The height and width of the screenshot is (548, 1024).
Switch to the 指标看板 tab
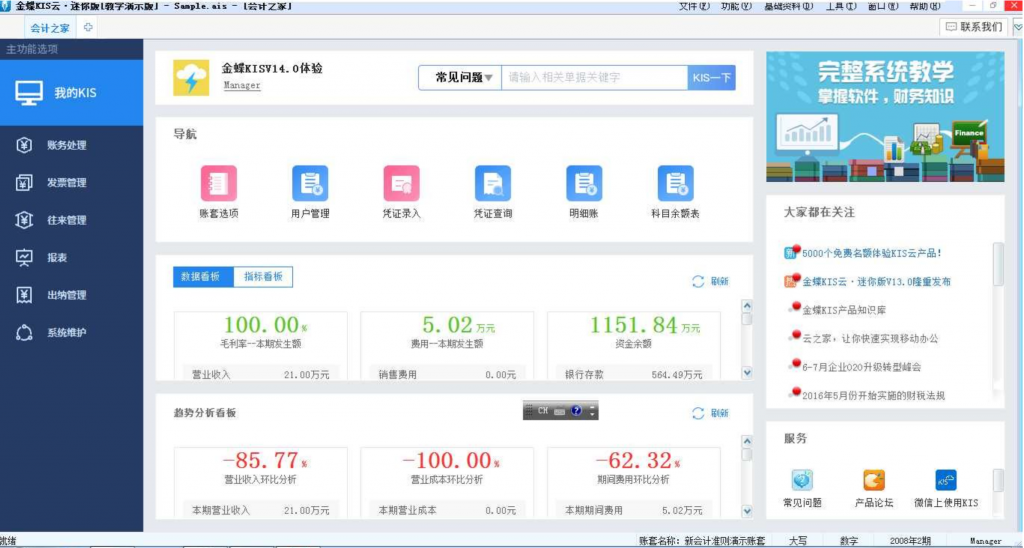pyautogui.click(x=263, y=277)
